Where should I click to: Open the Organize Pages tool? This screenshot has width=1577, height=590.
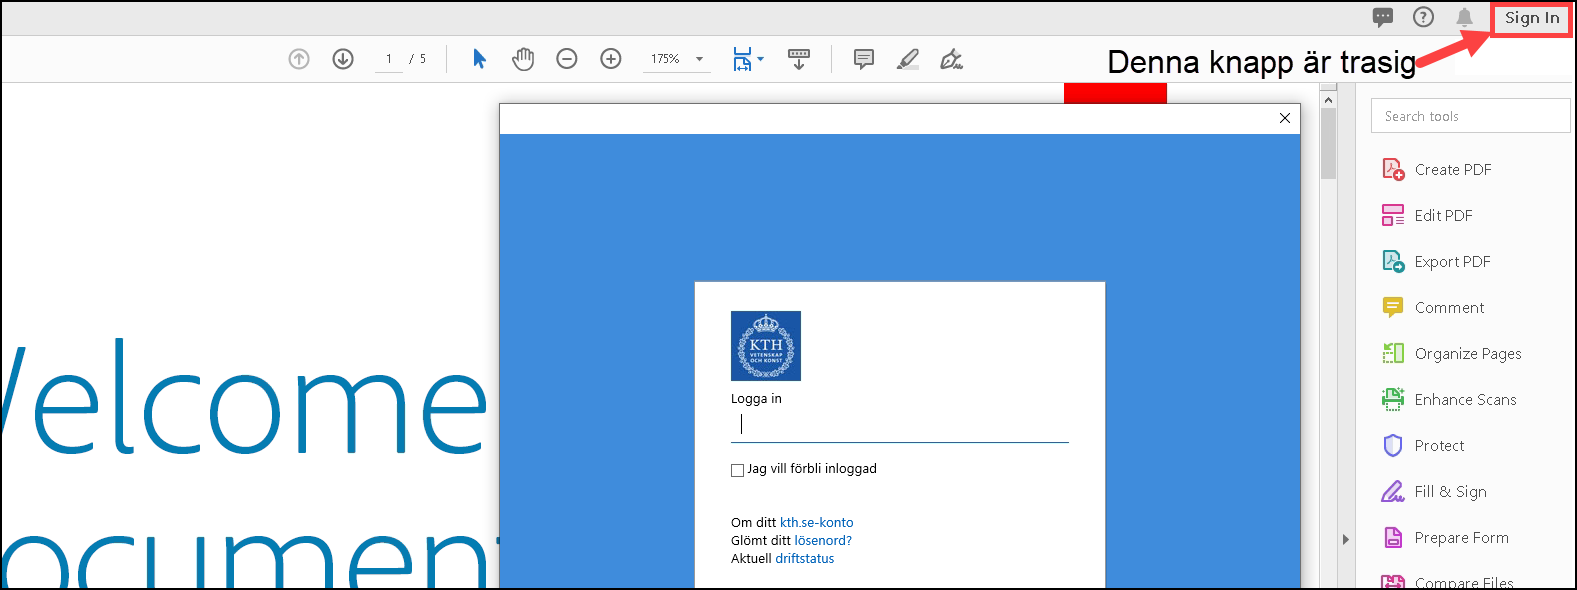[1467, 354]
